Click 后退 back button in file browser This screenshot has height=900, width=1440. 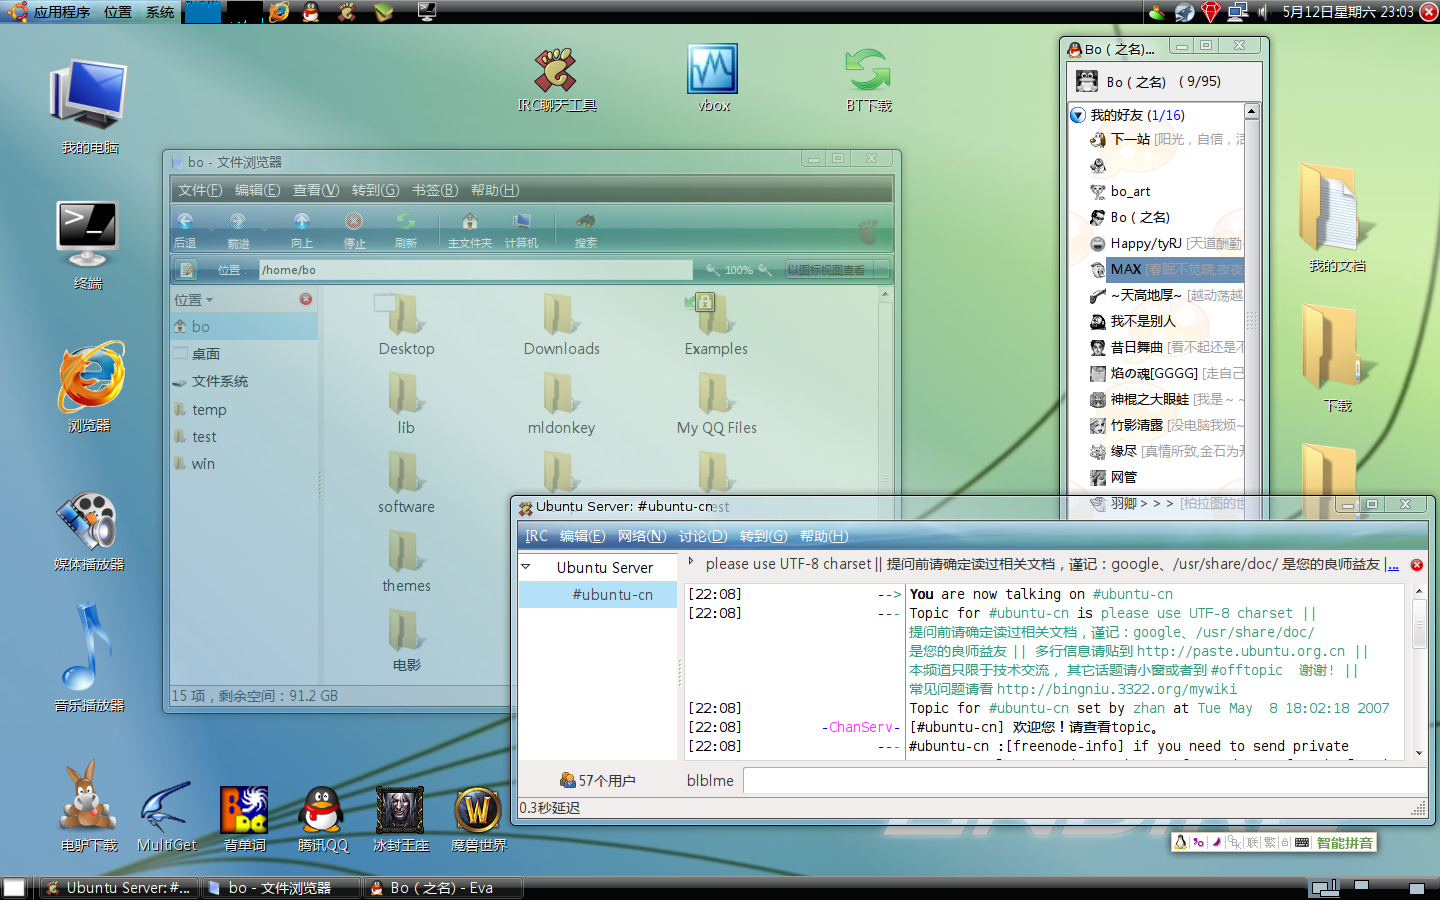point(185,229)
